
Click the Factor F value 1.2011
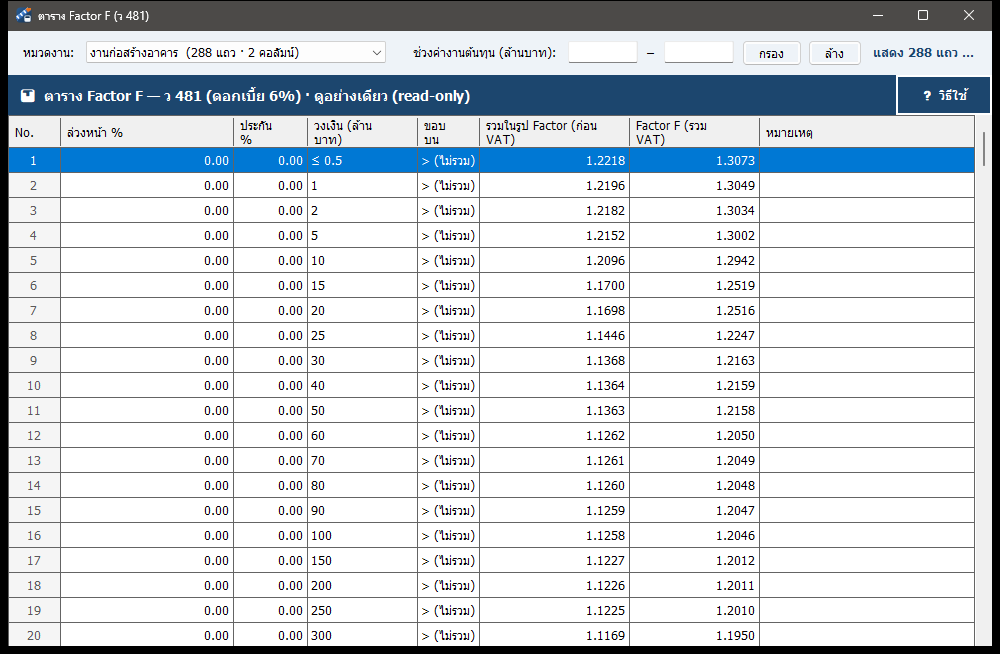coord(695,586)
